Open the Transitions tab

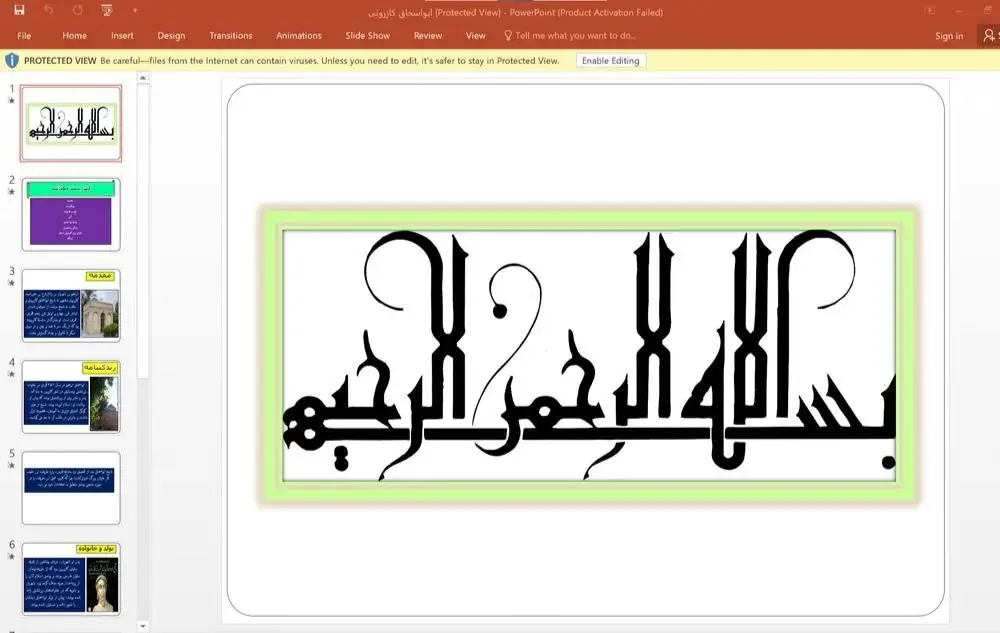click(231, 36)
